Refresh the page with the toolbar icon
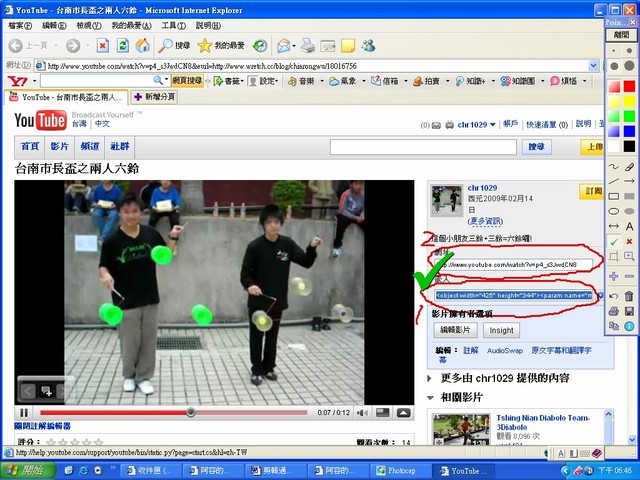Screen dimensions: 640x480 click(123, 46)
